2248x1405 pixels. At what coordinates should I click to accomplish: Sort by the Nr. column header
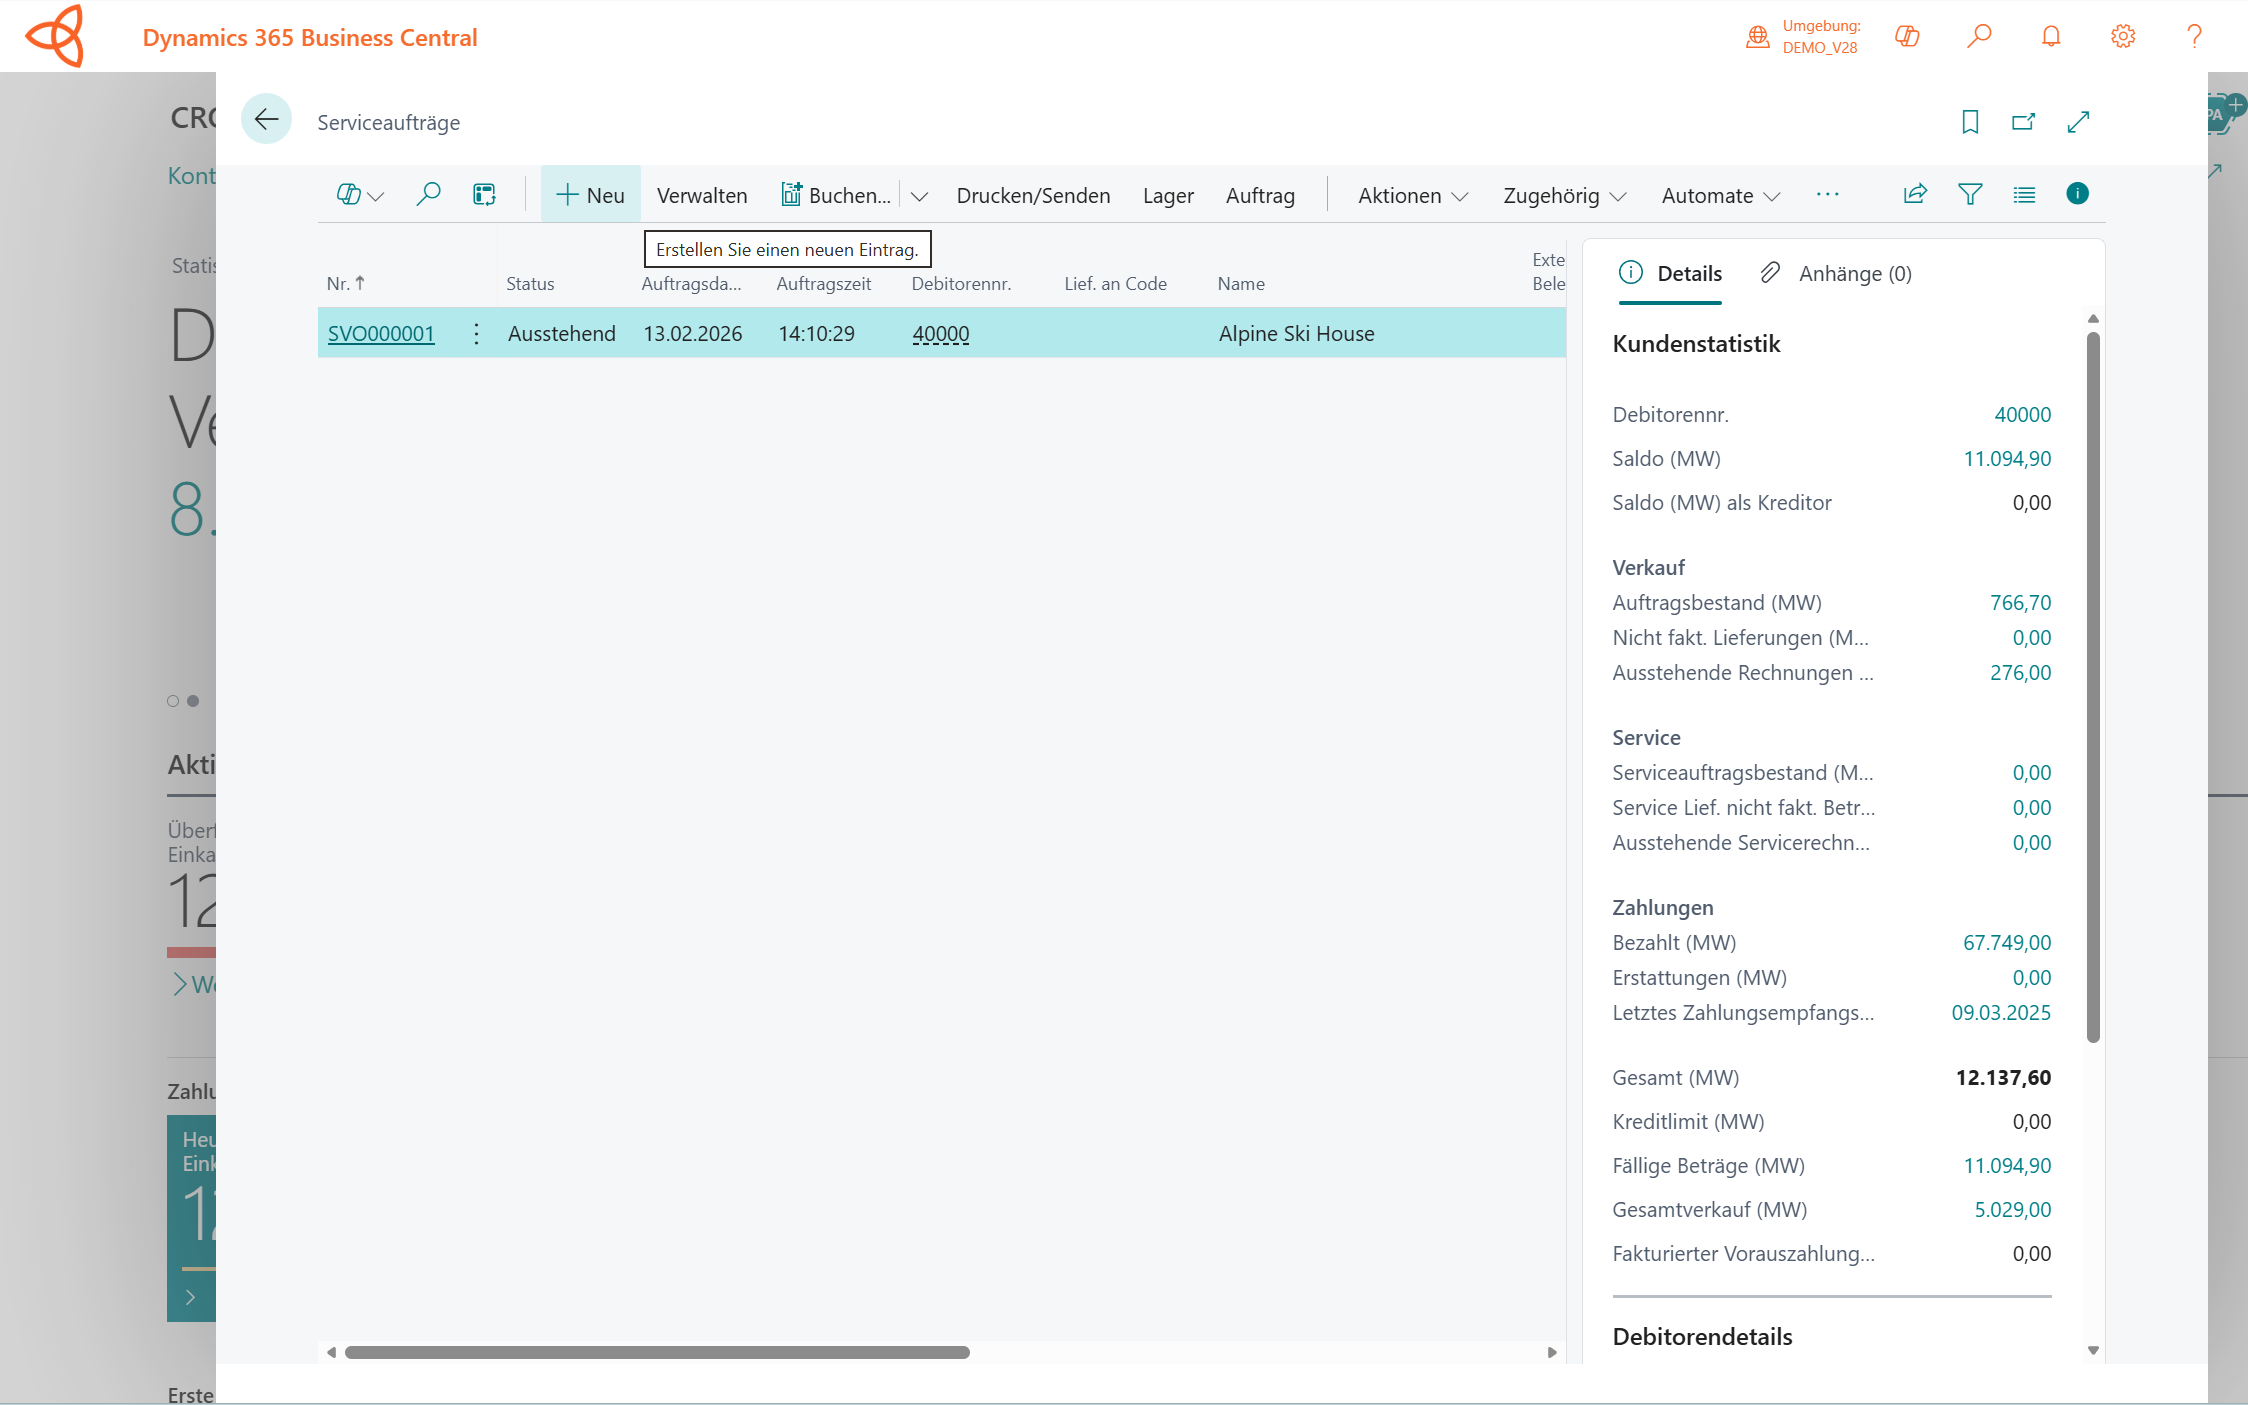345,283
